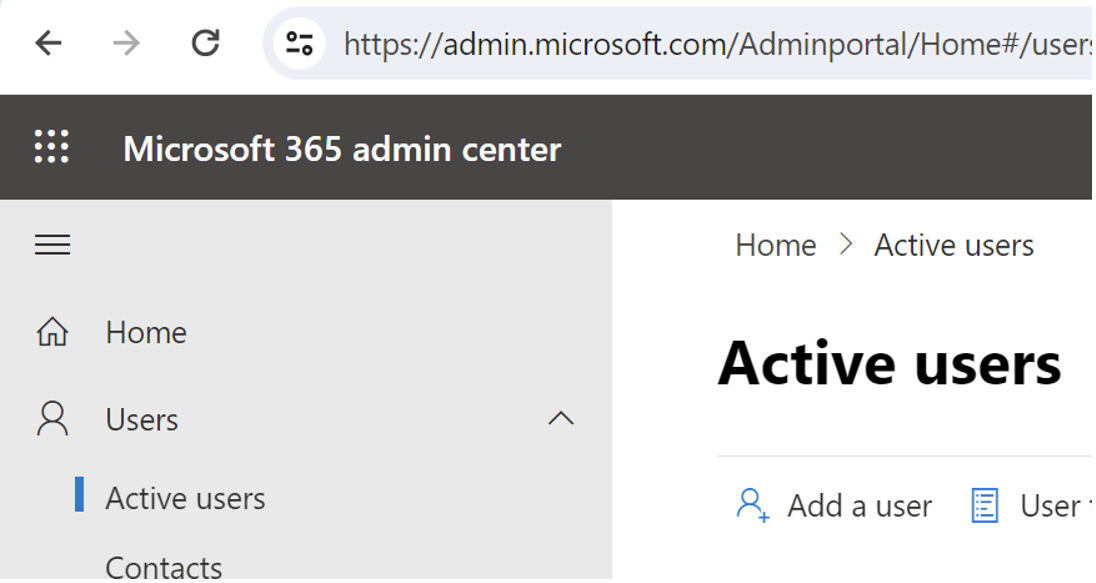This screenshot has width=1096, height=583.
Task: Reload the current page
Action: click(x=205, y=43)
